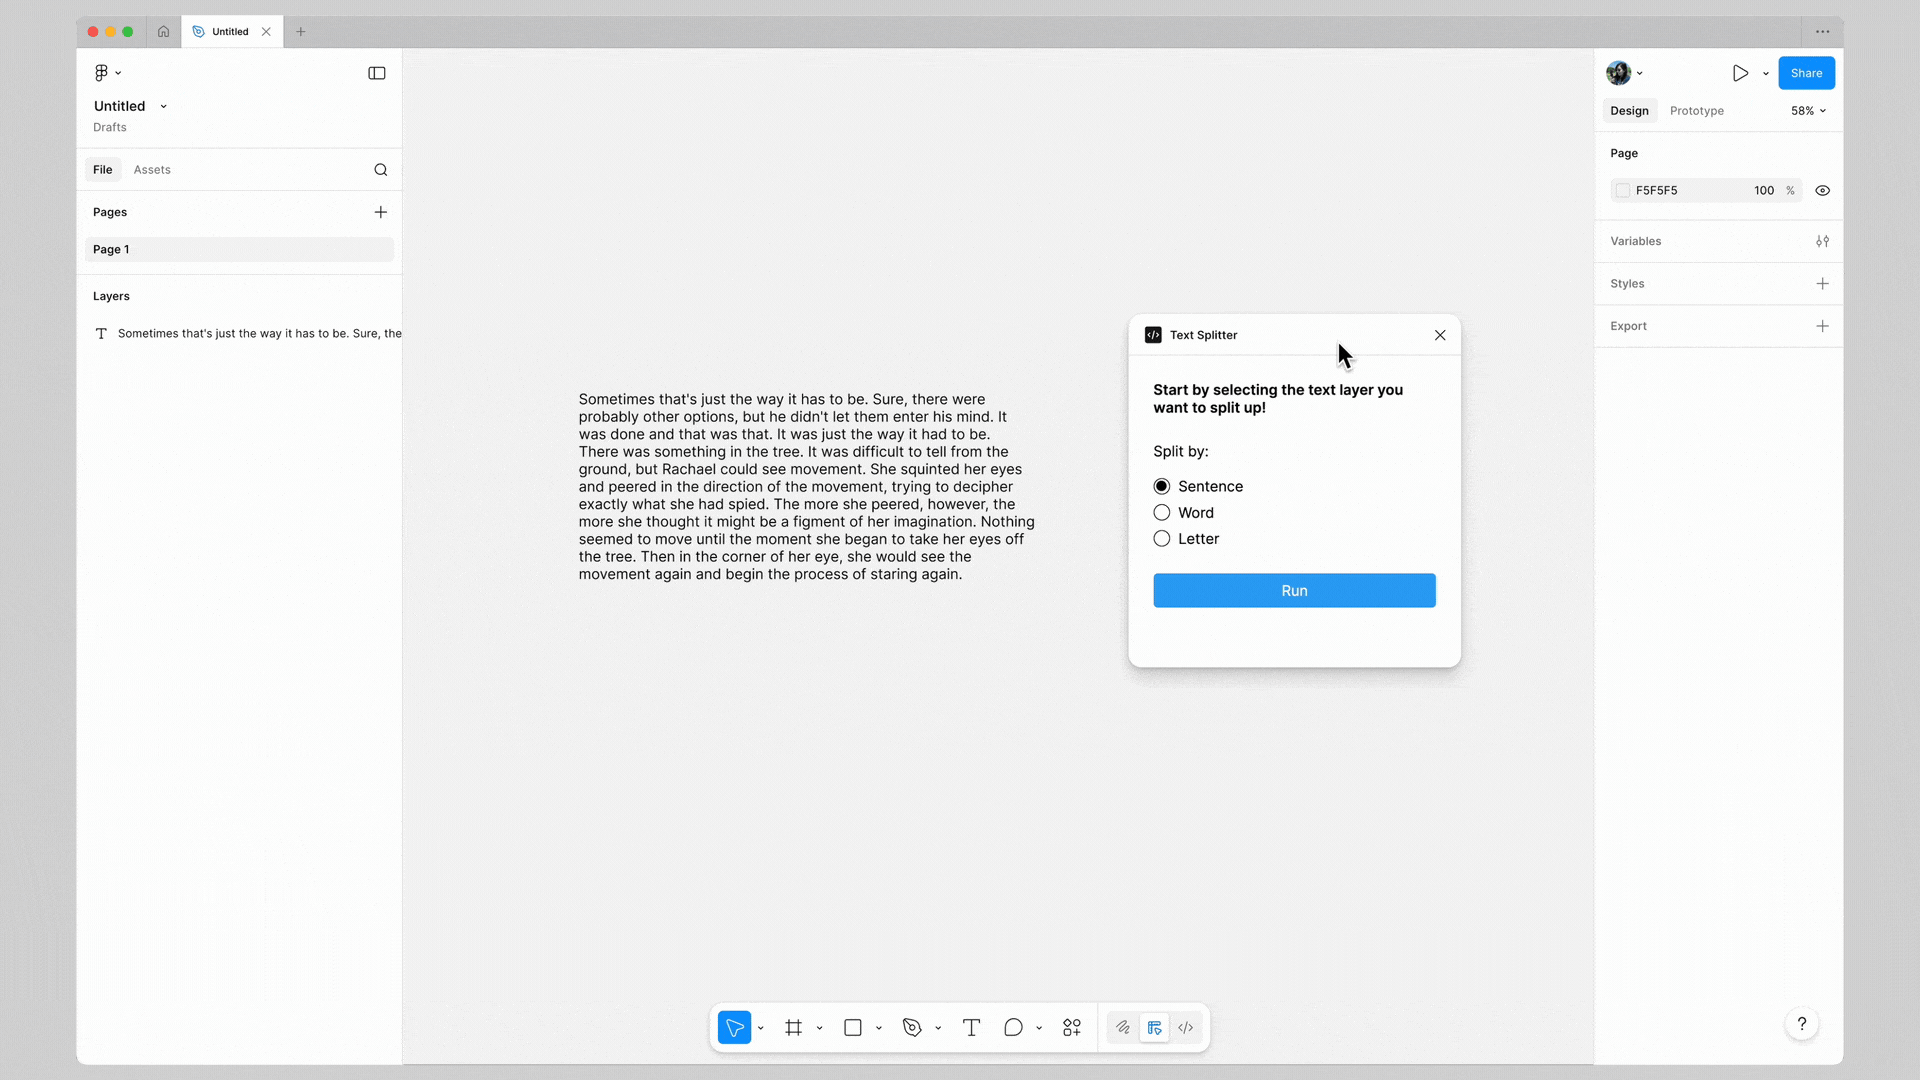Select the Rectangle shape tool
The image size is (1920, 1080).
[852, 1027]
